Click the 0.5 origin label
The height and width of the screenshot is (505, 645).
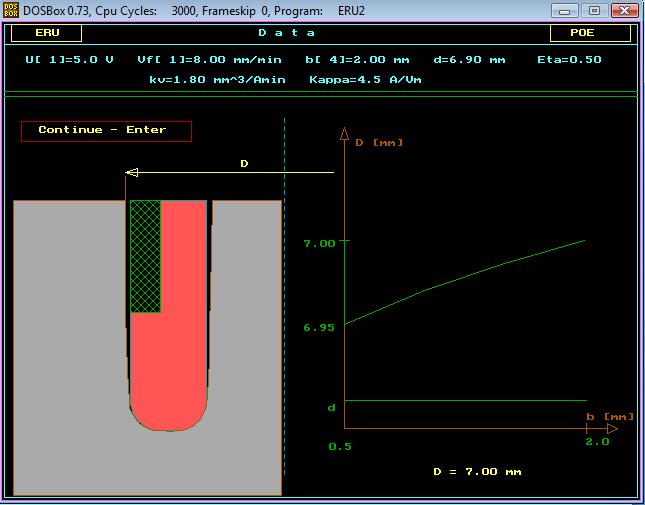click(340, 446)
